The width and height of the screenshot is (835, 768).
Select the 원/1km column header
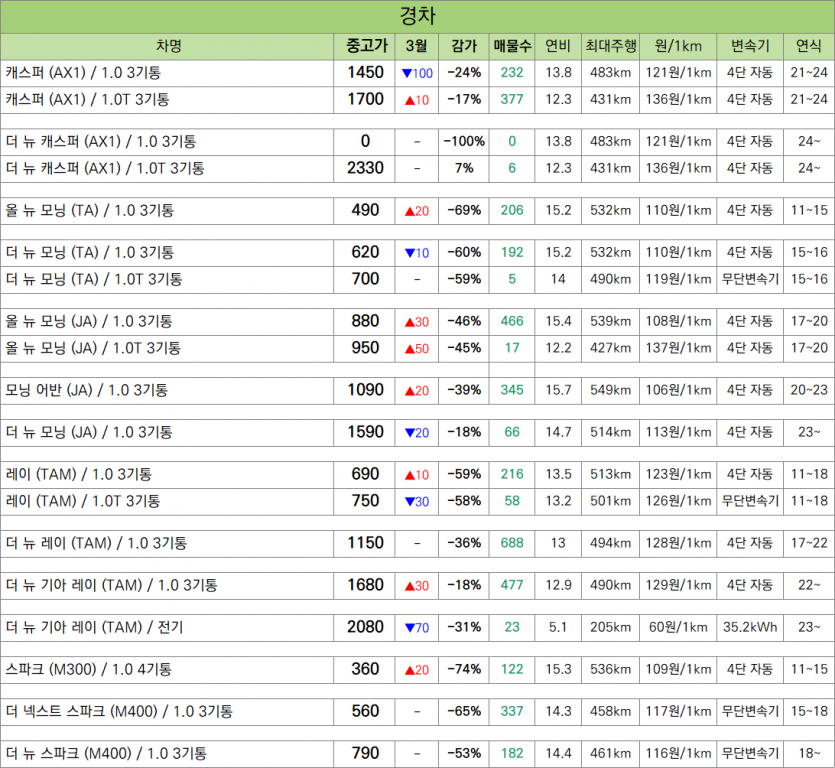point(678,46)
